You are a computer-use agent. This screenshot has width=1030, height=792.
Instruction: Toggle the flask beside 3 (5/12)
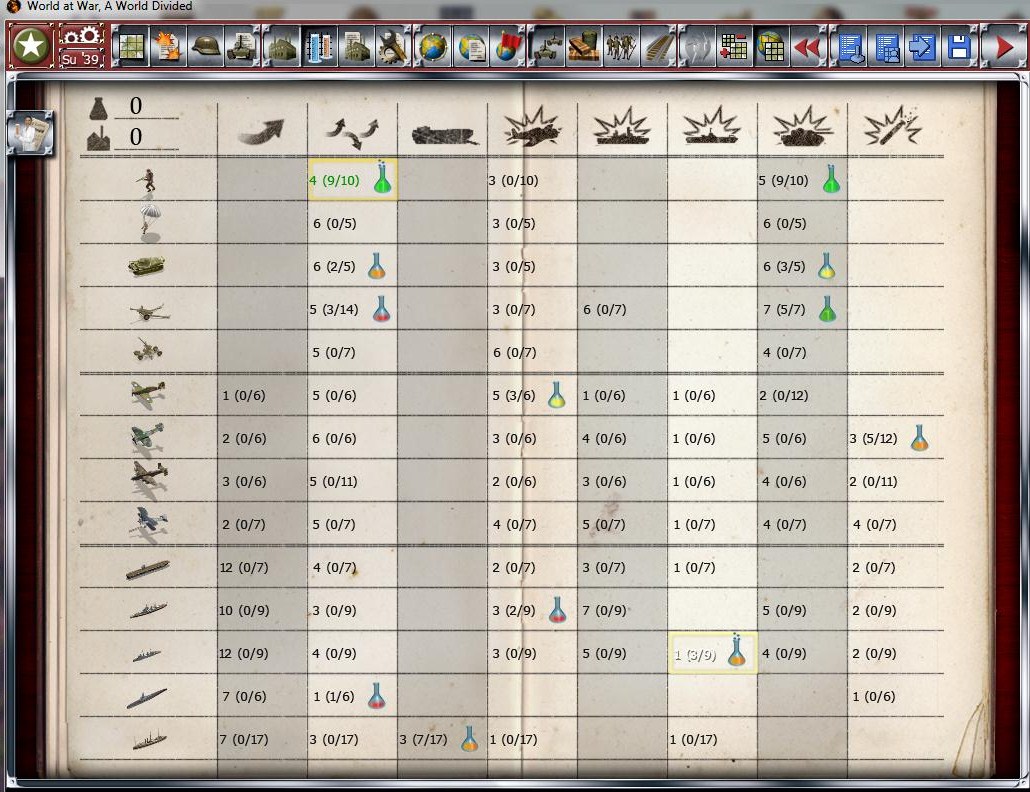pyautogui.click(x=918, y=438)
